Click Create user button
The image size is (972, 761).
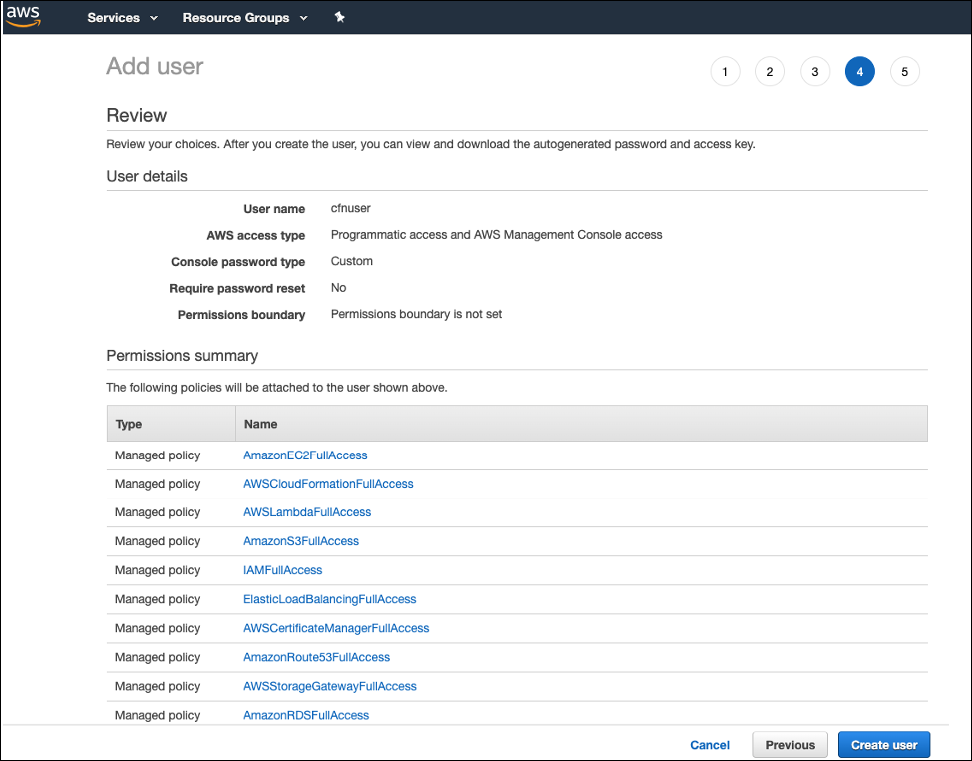click(883, 745)
